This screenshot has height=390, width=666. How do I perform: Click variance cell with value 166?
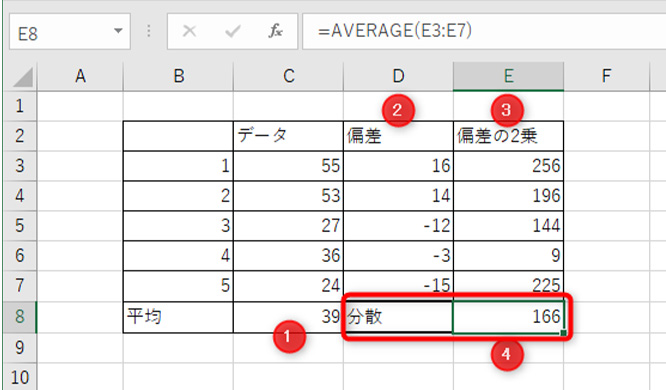click(508, 317)
